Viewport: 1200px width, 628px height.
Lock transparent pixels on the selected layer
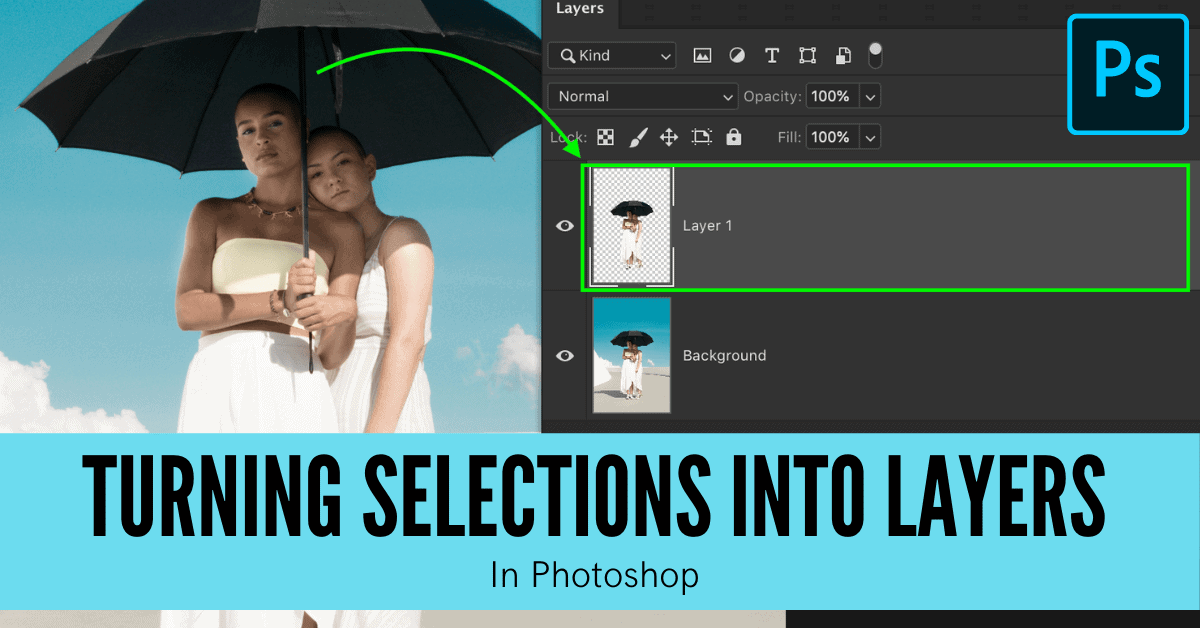(x=604, y=136)
